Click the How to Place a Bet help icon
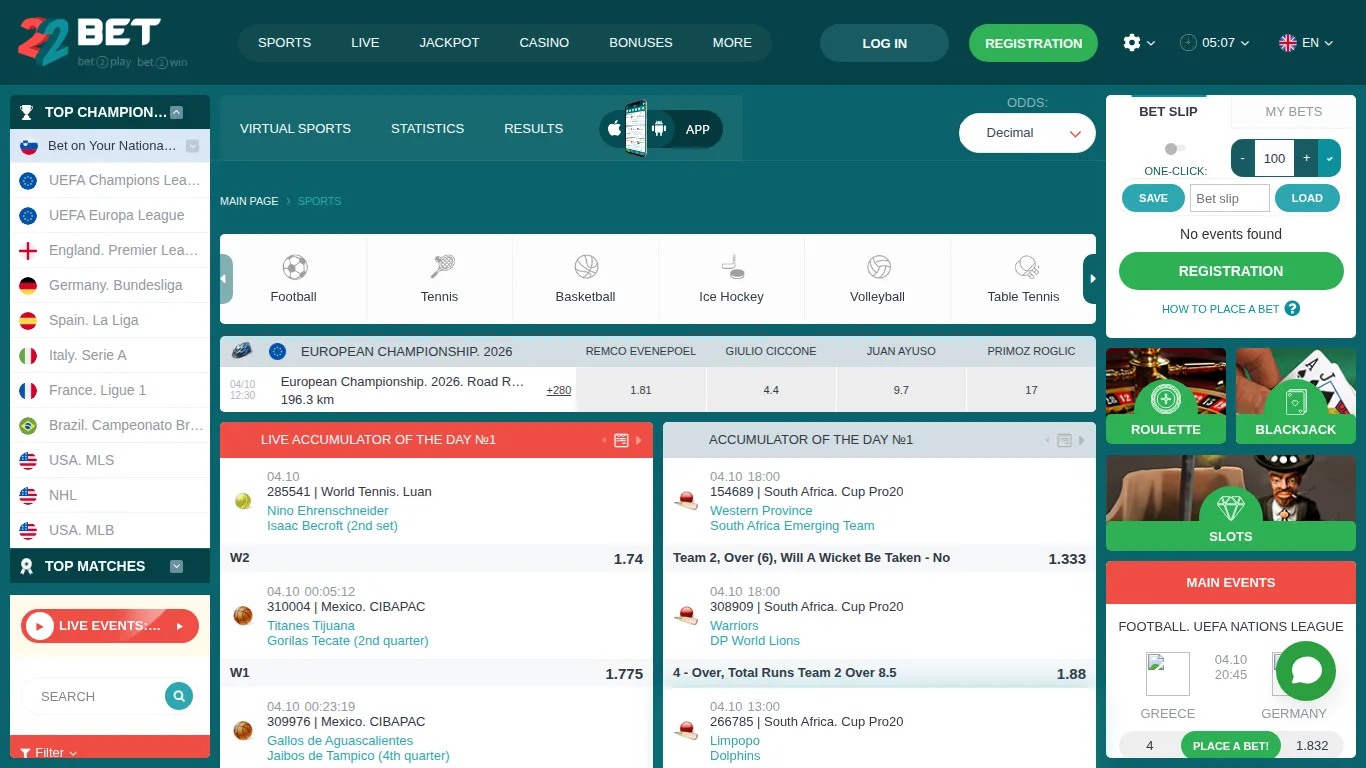 1292,309
